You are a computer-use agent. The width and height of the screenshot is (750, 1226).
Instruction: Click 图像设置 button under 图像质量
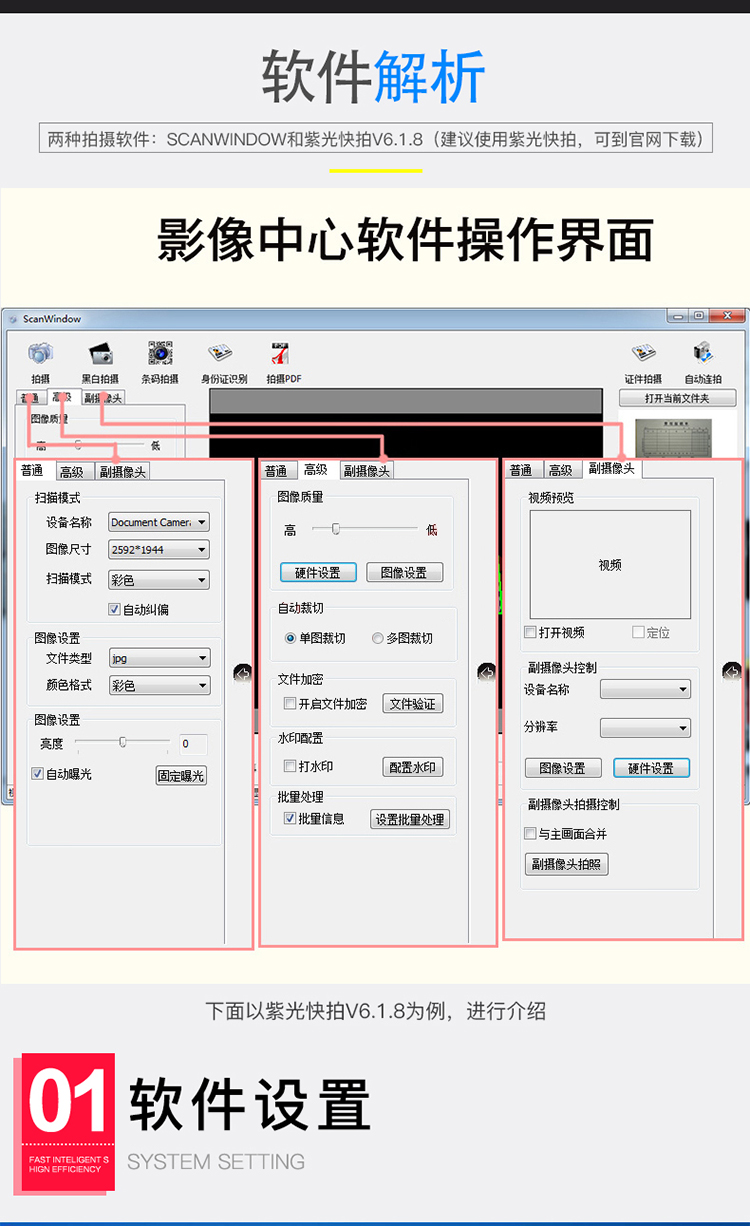[x=404, y=573]
